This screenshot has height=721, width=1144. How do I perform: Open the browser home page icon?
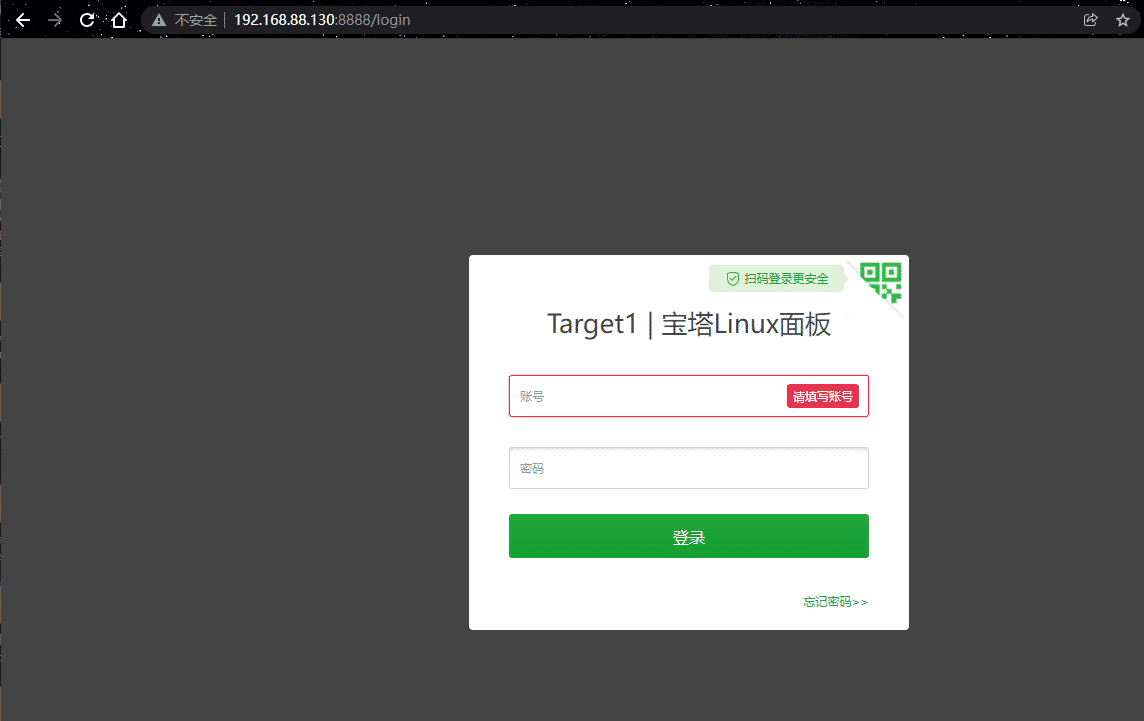tap(119, 20)
